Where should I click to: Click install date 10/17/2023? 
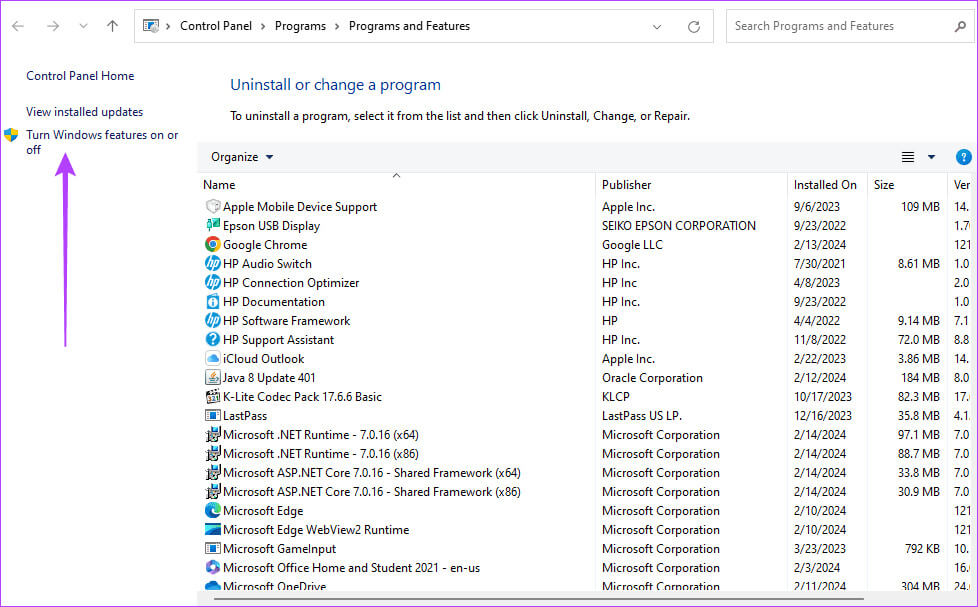(823, 397)
